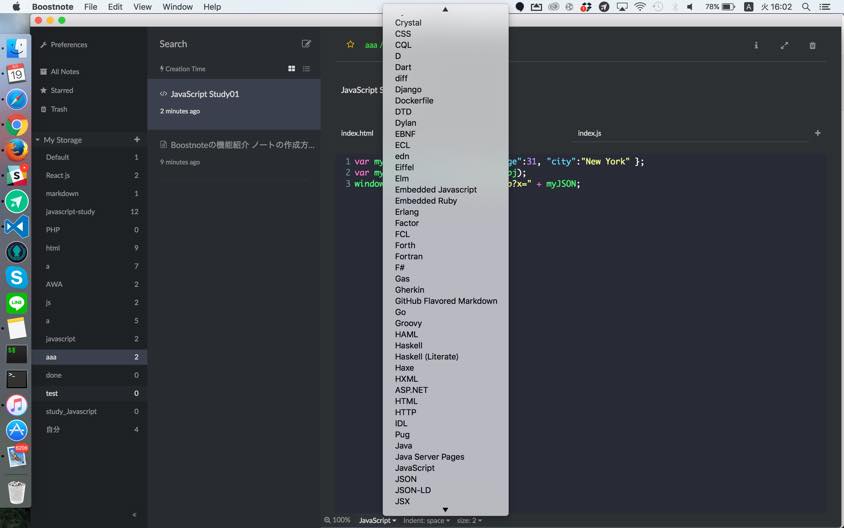Image resolution: width=844 pixels, height=528 pixels.
Task: Move note to trash using the trash icon
Action: click(x=812, y=45)
